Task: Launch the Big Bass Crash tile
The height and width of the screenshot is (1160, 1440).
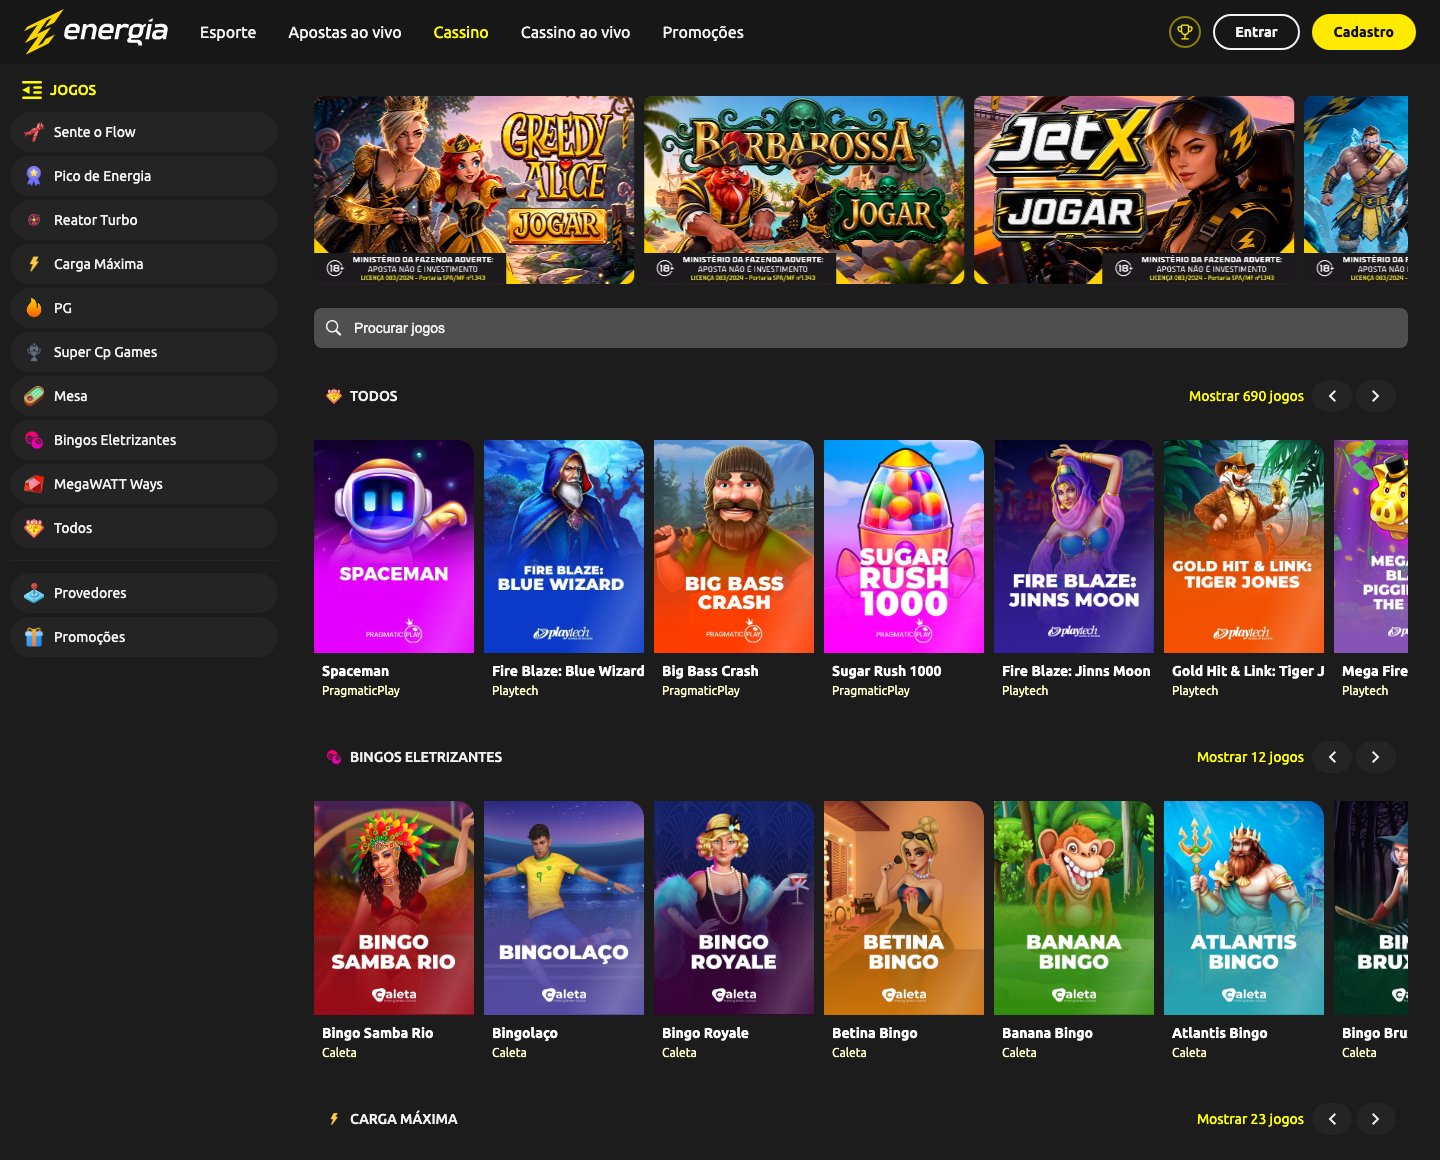Action: coord(734,547)
